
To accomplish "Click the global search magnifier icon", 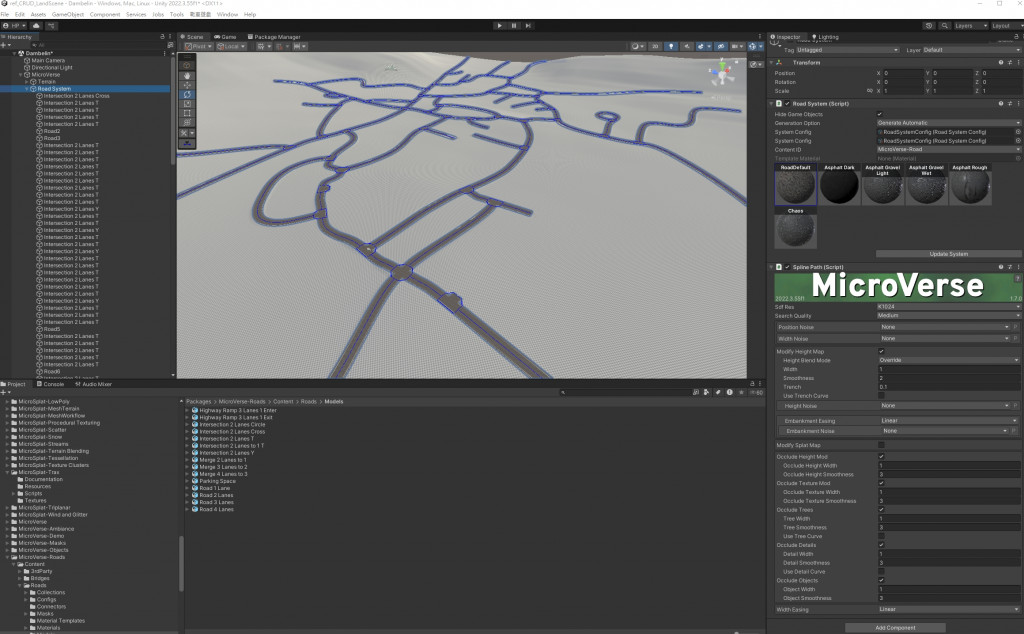I will [x=944, y=25].
